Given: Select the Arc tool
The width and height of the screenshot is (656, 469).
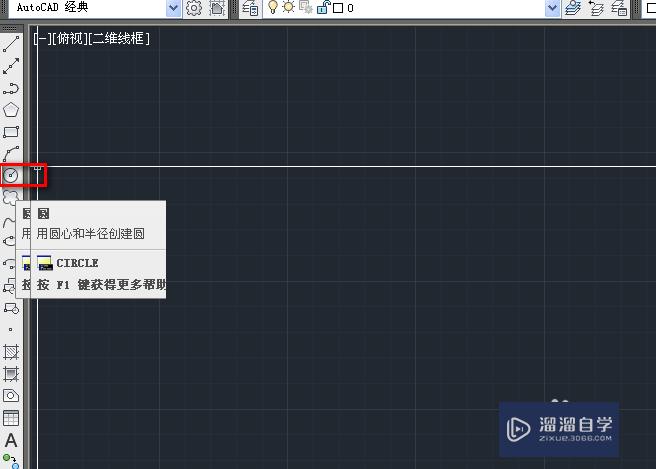Looking at the screenshot, I should tap(11, 154).
